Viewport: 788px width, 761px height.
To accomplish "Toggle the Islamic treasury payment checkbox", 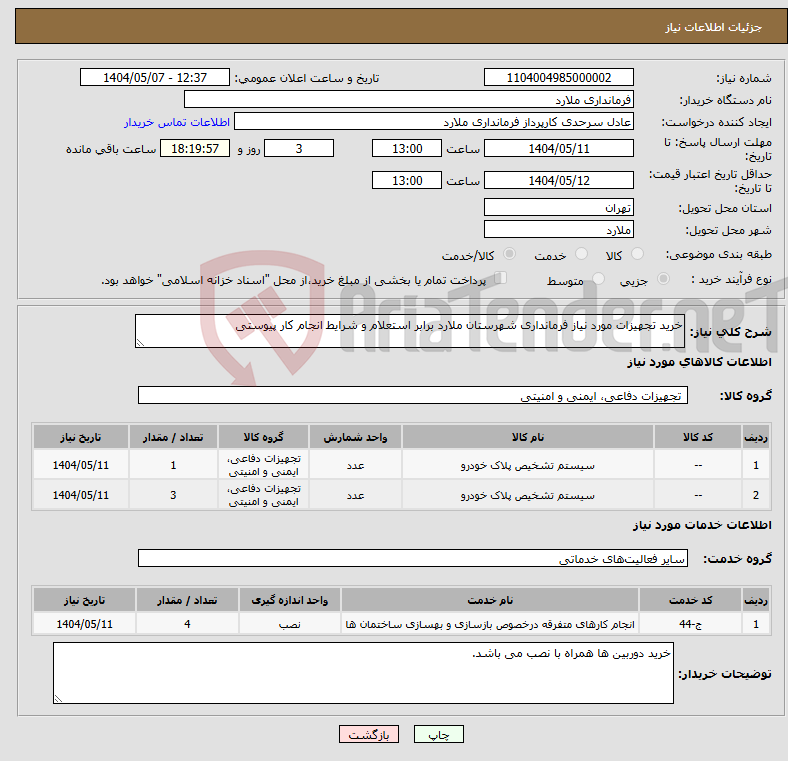I will click(500, 278).
